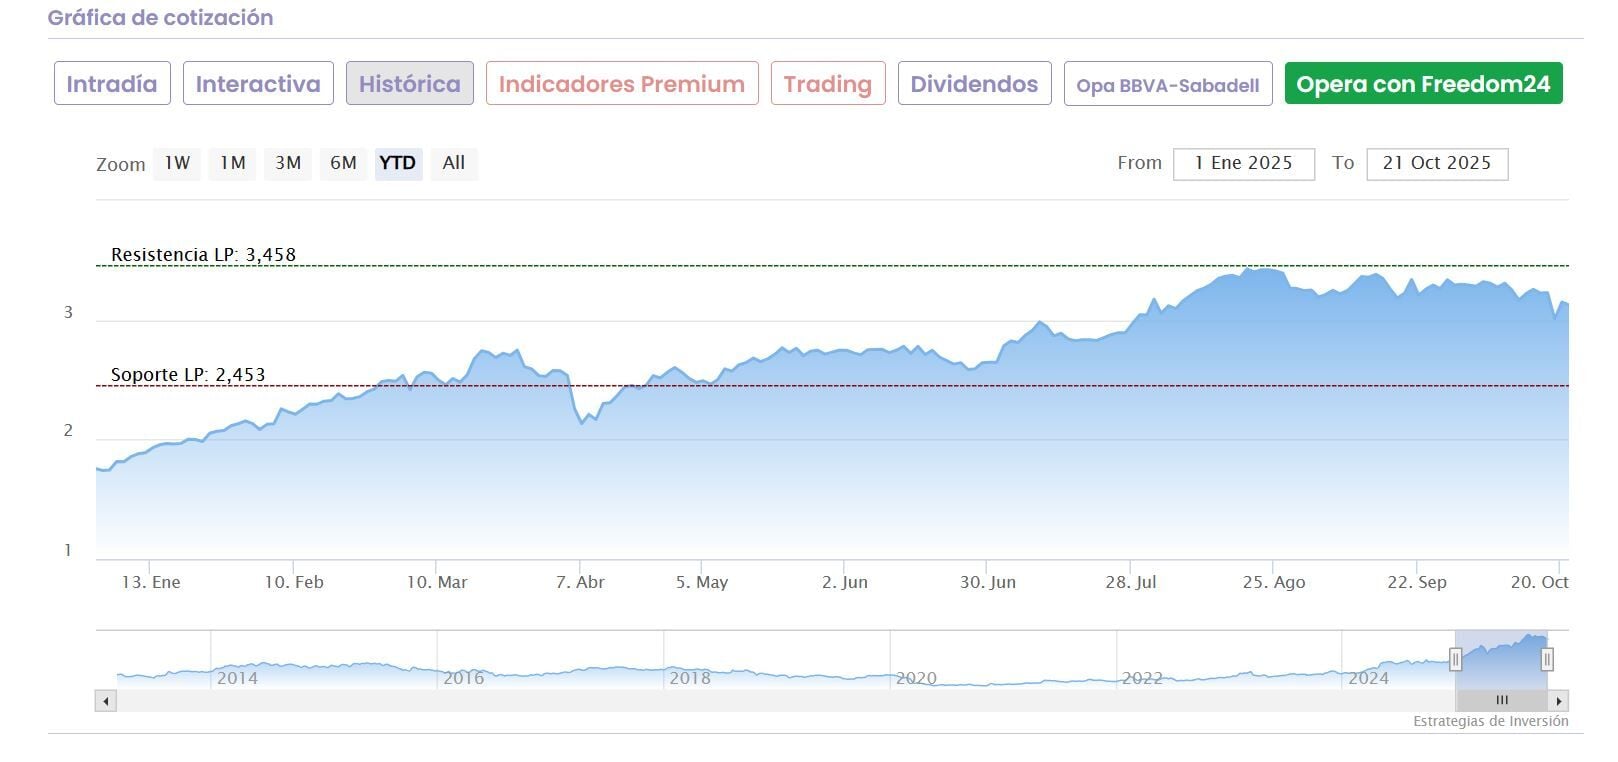Image resolution: width=1618 pixels, height=762 pixels.
Task: Switch to the Intradía chart tab
Action: (x=112, y=84)
